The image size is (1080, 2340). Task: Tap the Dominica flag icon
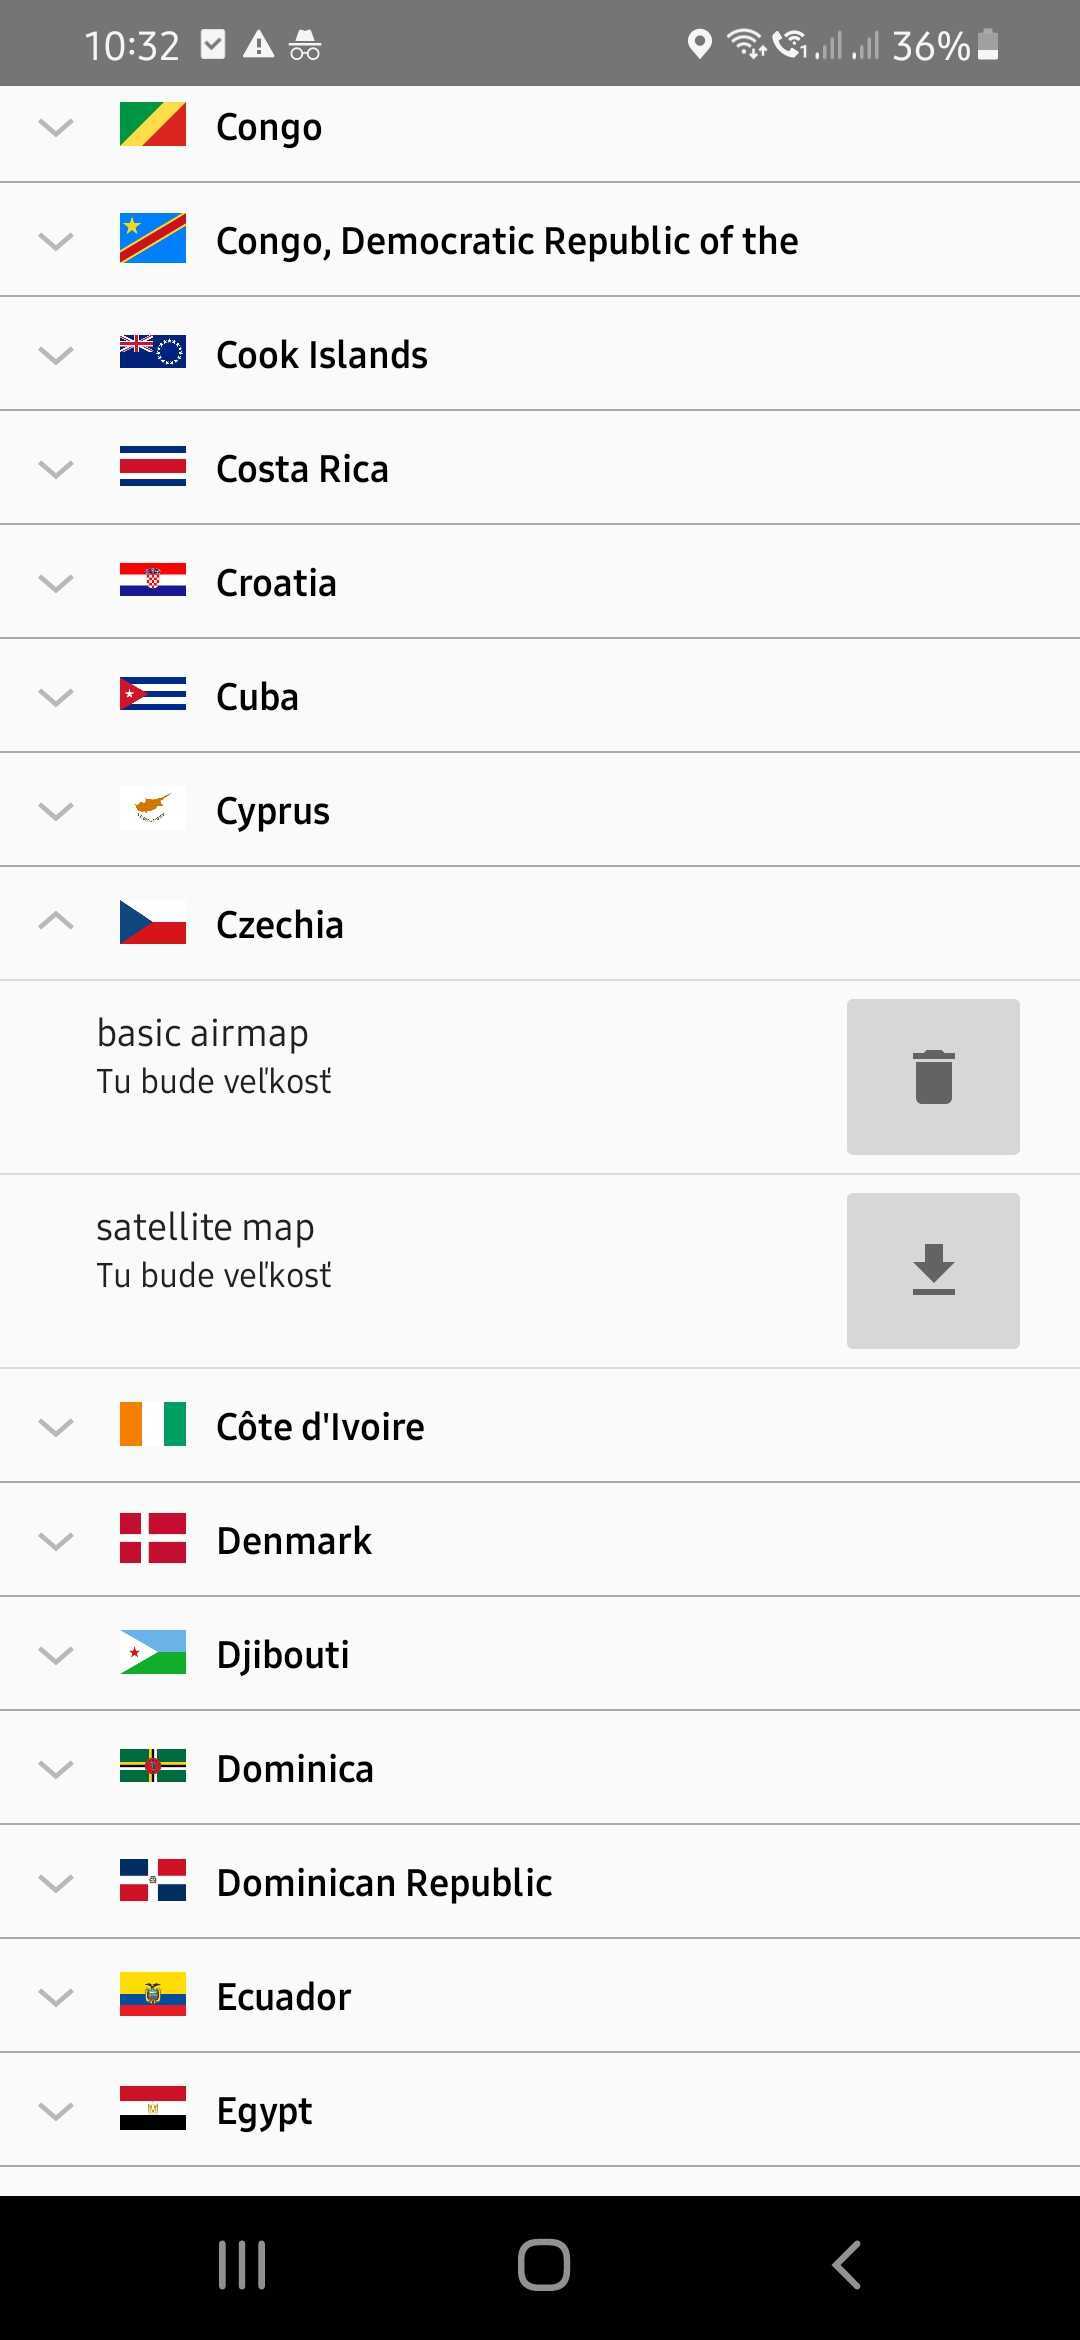tap(152, 1766)
